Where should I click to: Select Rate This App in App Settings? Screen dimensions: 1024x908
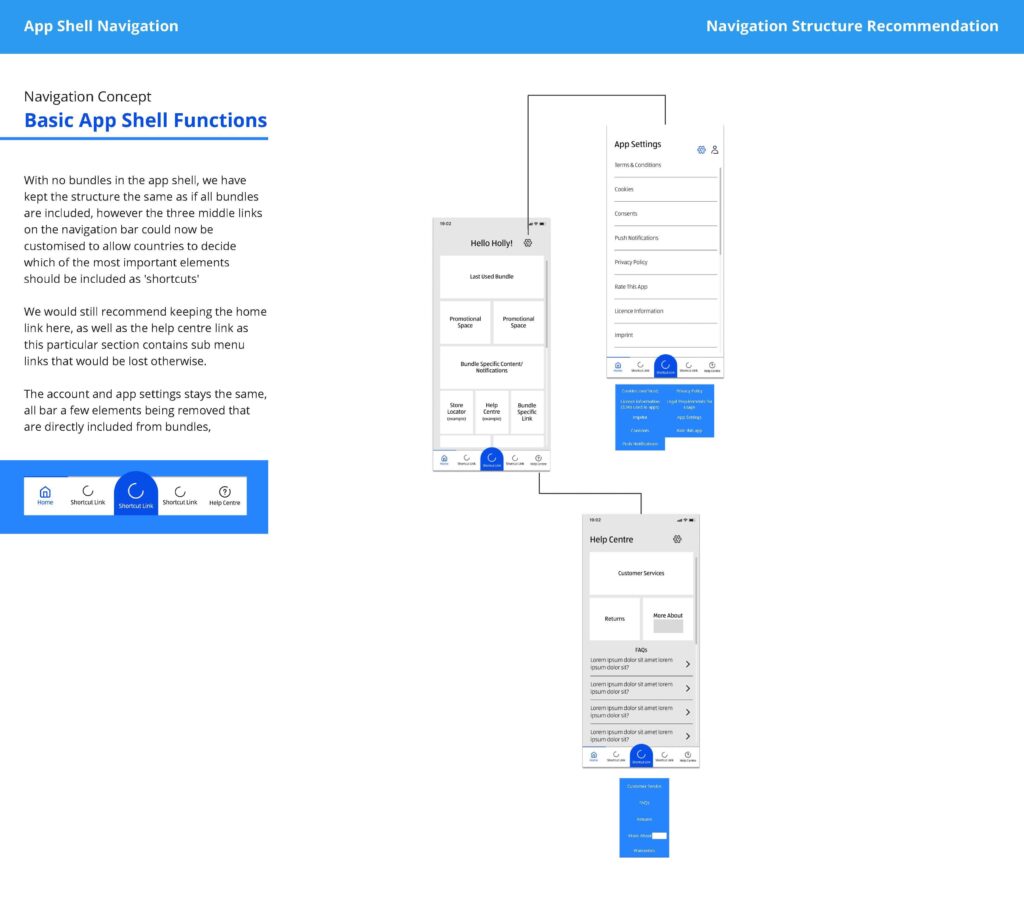tap(631, 286)
